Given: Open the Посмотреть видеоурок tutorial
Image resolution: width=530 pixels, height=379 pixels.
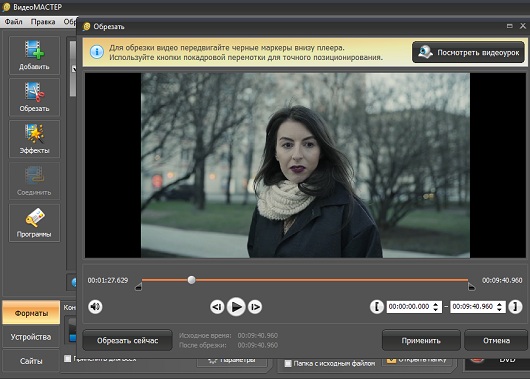Looking at the screenshot, I should (x=468, y=52).
